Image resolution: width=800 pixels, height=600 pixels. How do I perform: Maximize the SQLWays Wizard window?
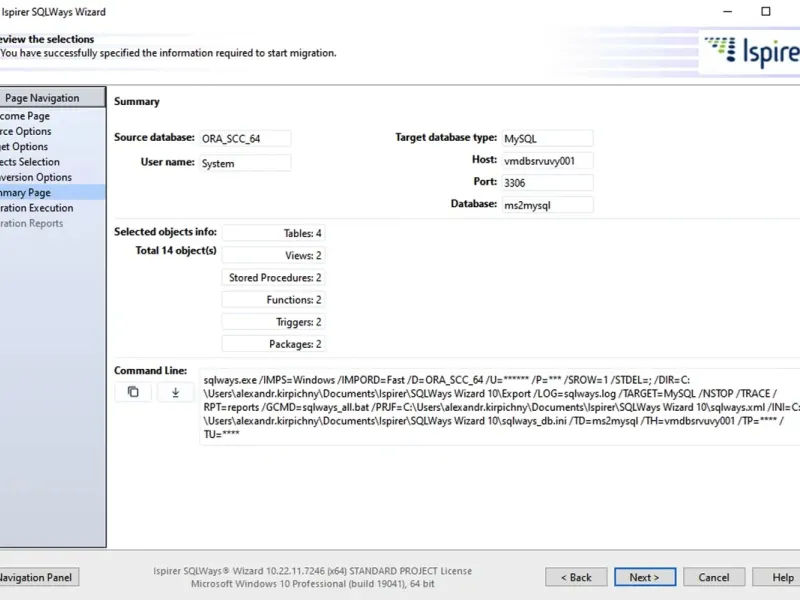[765, 11]
